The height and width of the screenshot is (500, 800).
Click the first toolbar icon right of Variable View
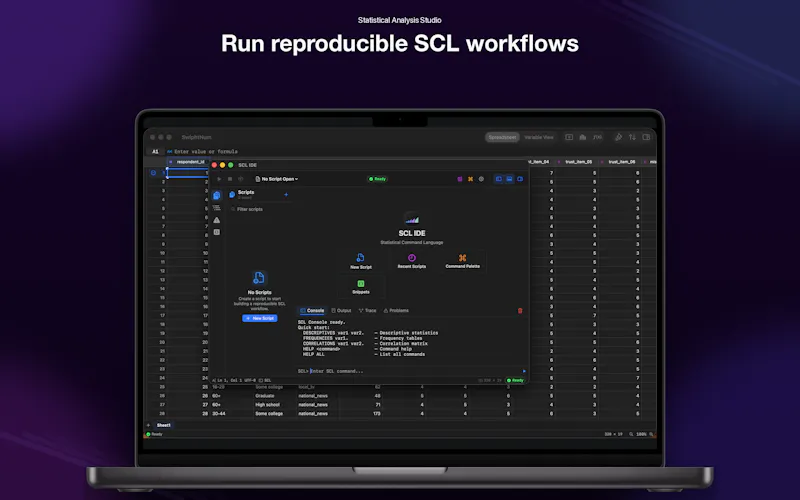pyautogui.click(x=569, y=137)
